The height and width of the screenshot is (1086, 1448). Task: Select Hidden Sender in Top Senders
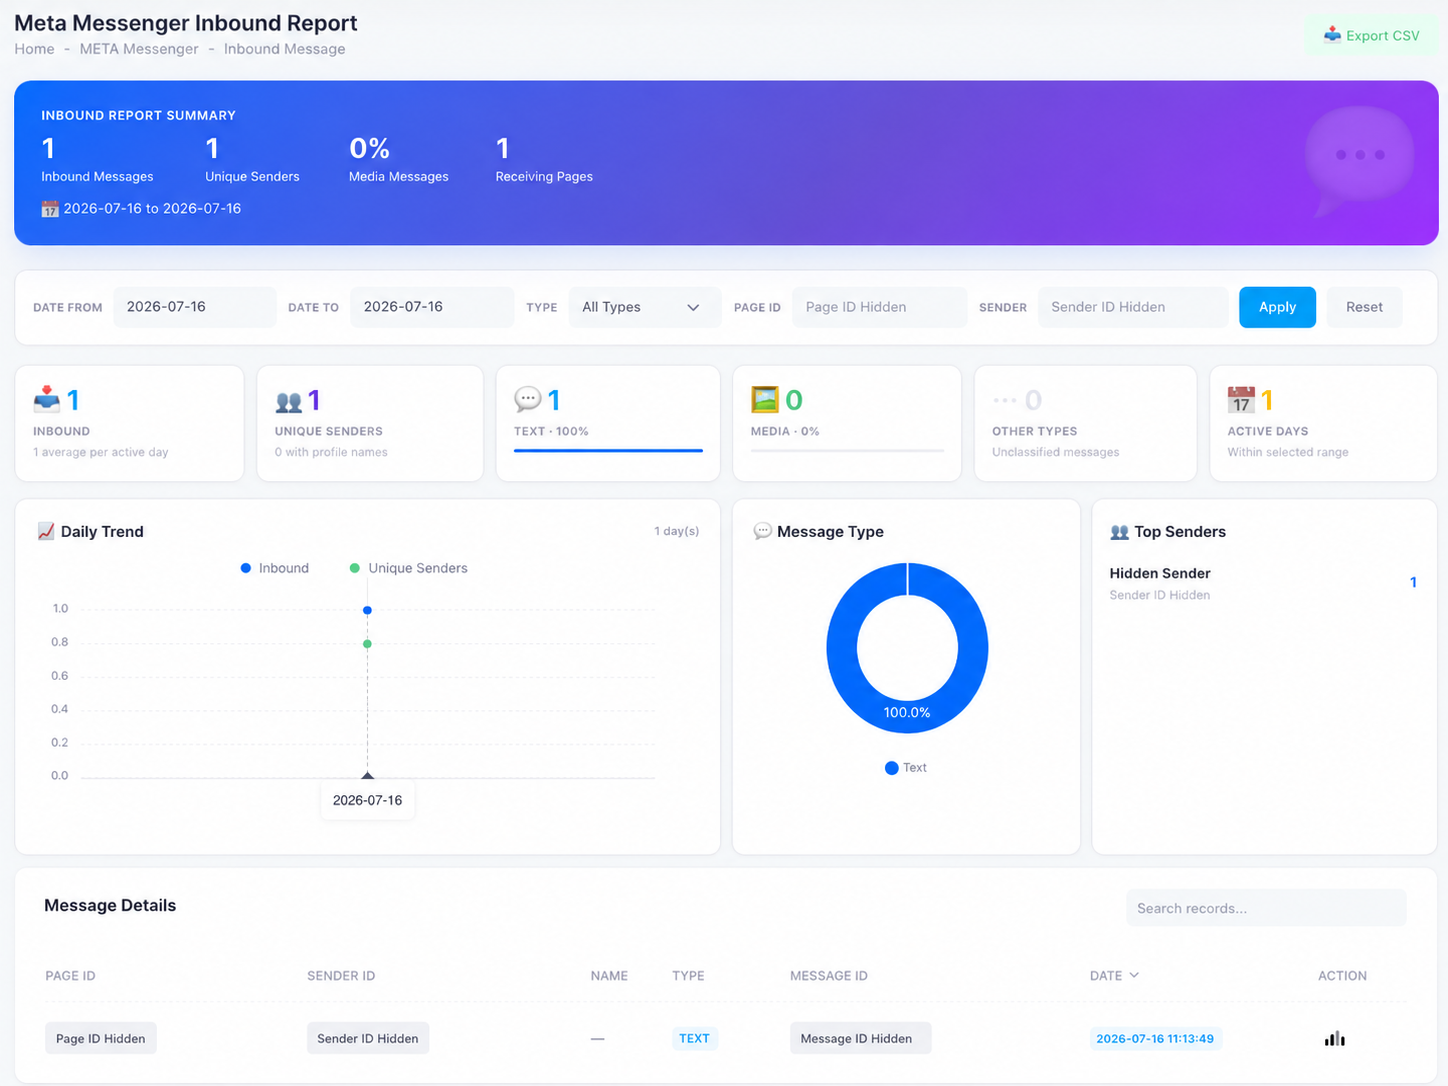1160,574
